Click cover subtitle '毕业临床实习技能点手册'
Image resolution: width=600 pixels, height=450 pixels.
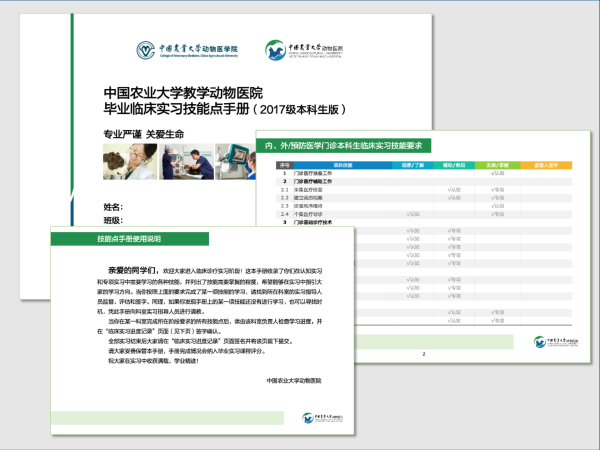pyautogui.click(x=176, y=109)
